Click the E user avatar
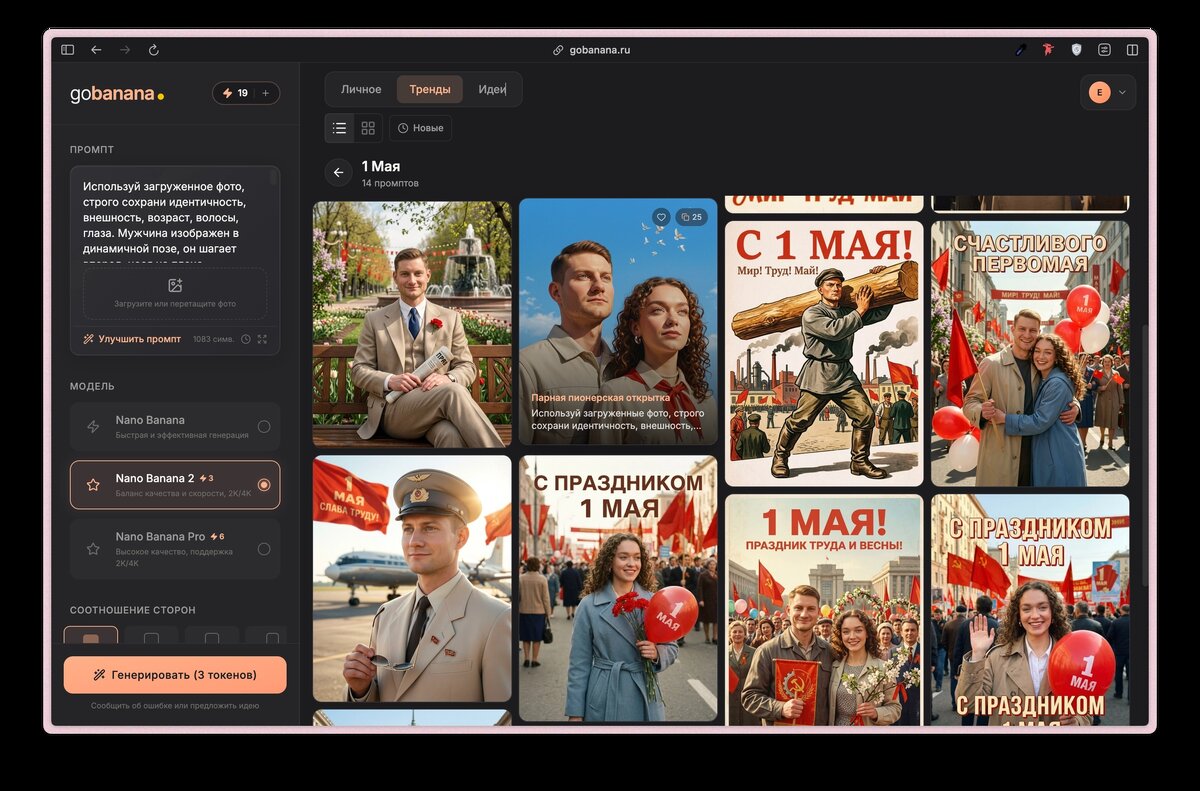The width and height of the screenshot is (1200, 791). 1099,93
